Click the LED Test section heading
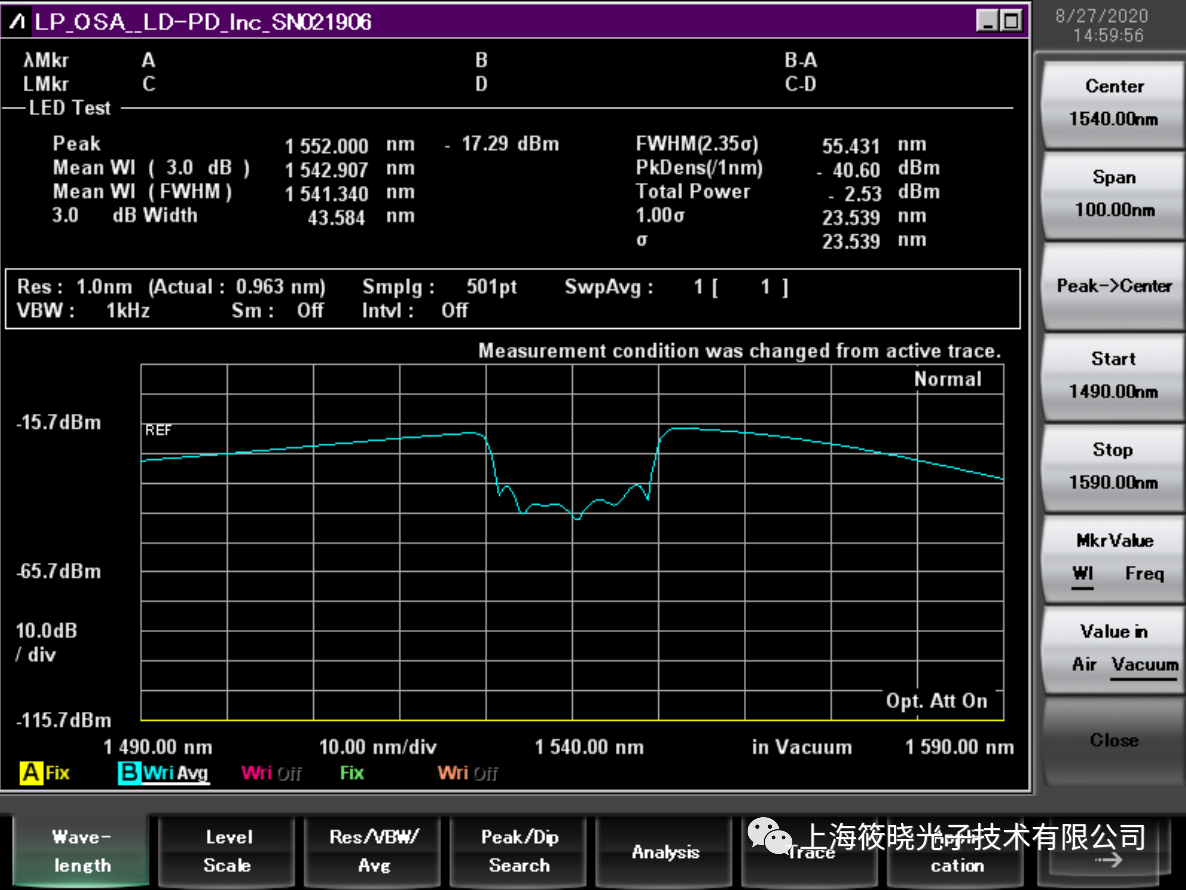Viewport: 1186px width, 890px height. [x=70, y=107]
